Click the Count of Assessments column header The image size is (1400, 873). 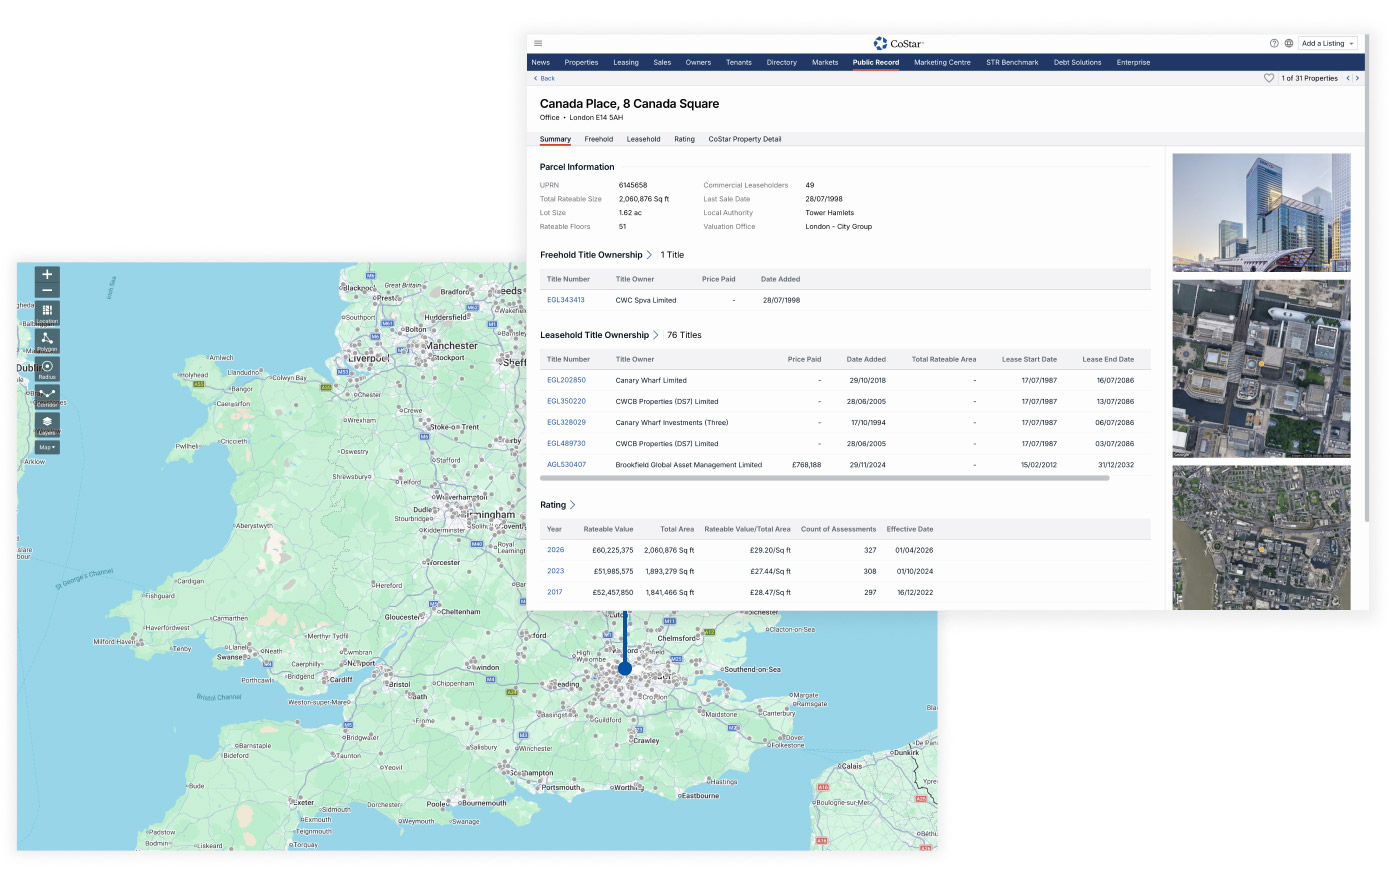coord(838,529)
